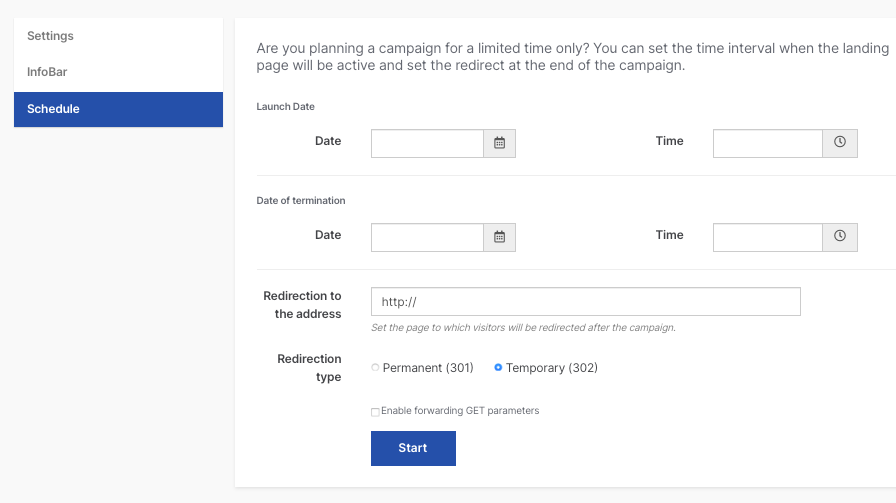Focus the Launch Date time input field
Viewport: 896px width, 503px height.
coord(767,143)
